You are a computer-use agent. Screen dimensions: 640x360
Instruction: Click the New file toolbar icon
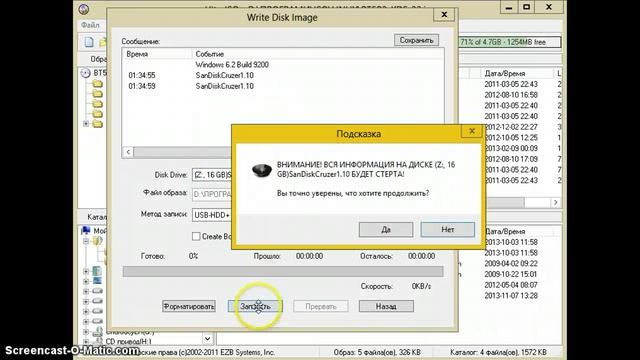pos(89,42)
